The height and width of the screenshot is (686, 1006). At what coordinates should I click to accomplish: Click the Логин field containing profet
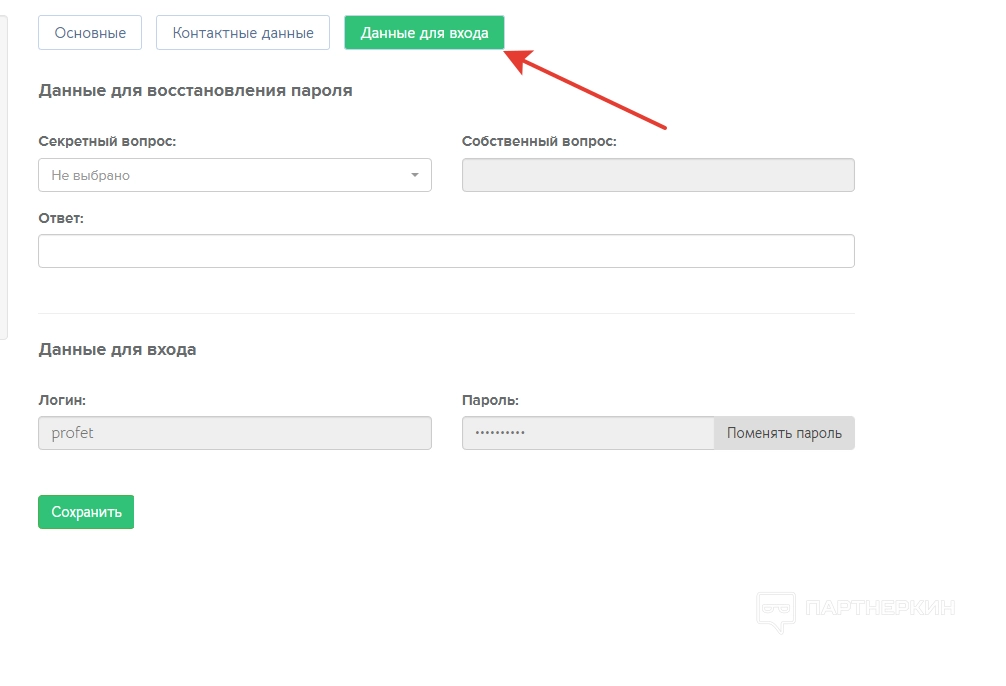235,433
